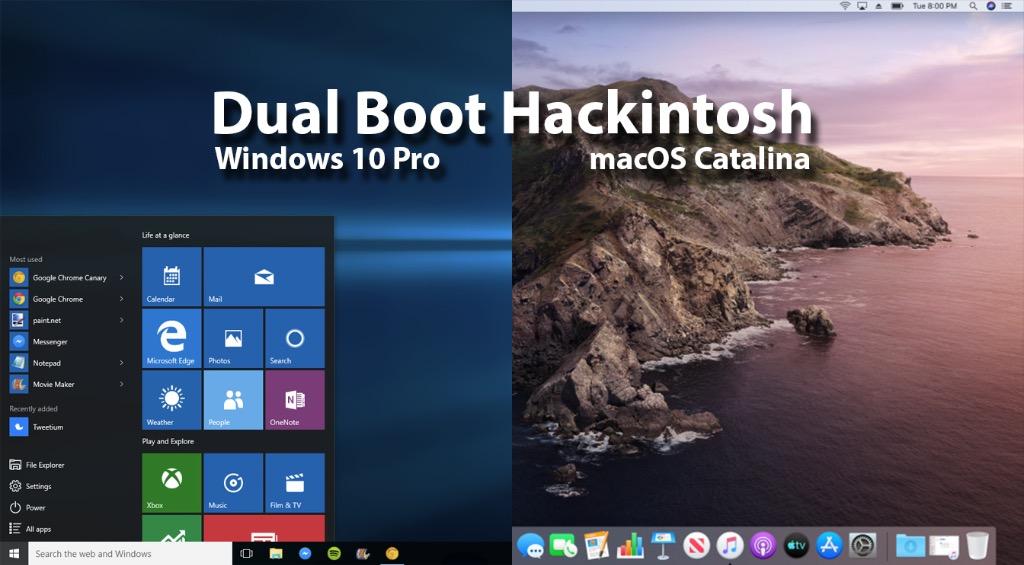The height and width of the screenshot is (565, 1024).
Task: Open the minimized window in the Dock
Action: click(x=944, y=545)
